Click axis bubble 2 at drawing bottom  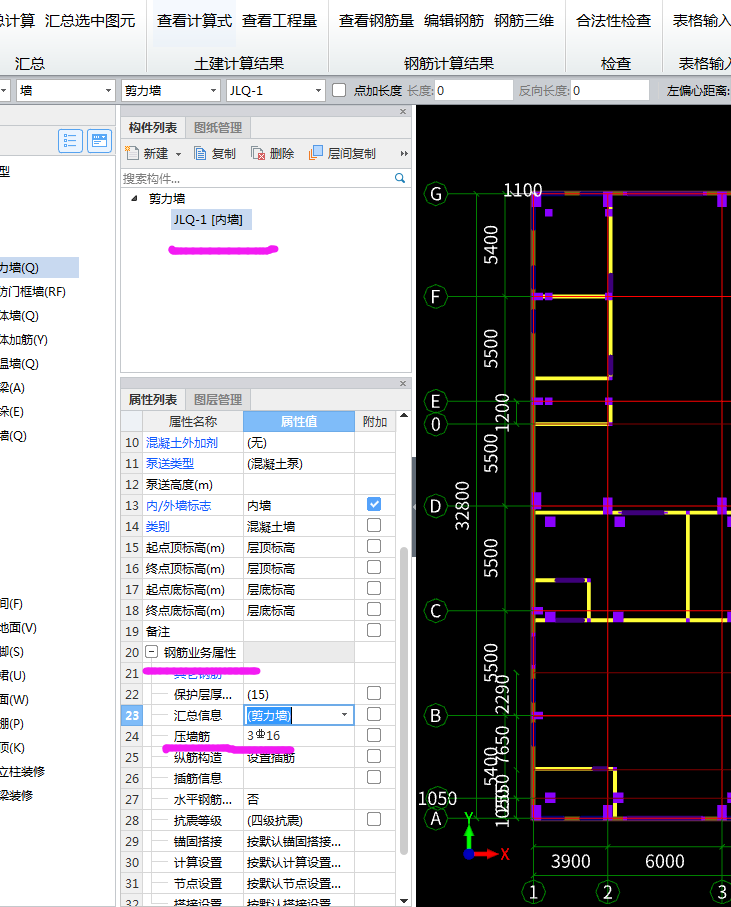[x=607, y=891]
